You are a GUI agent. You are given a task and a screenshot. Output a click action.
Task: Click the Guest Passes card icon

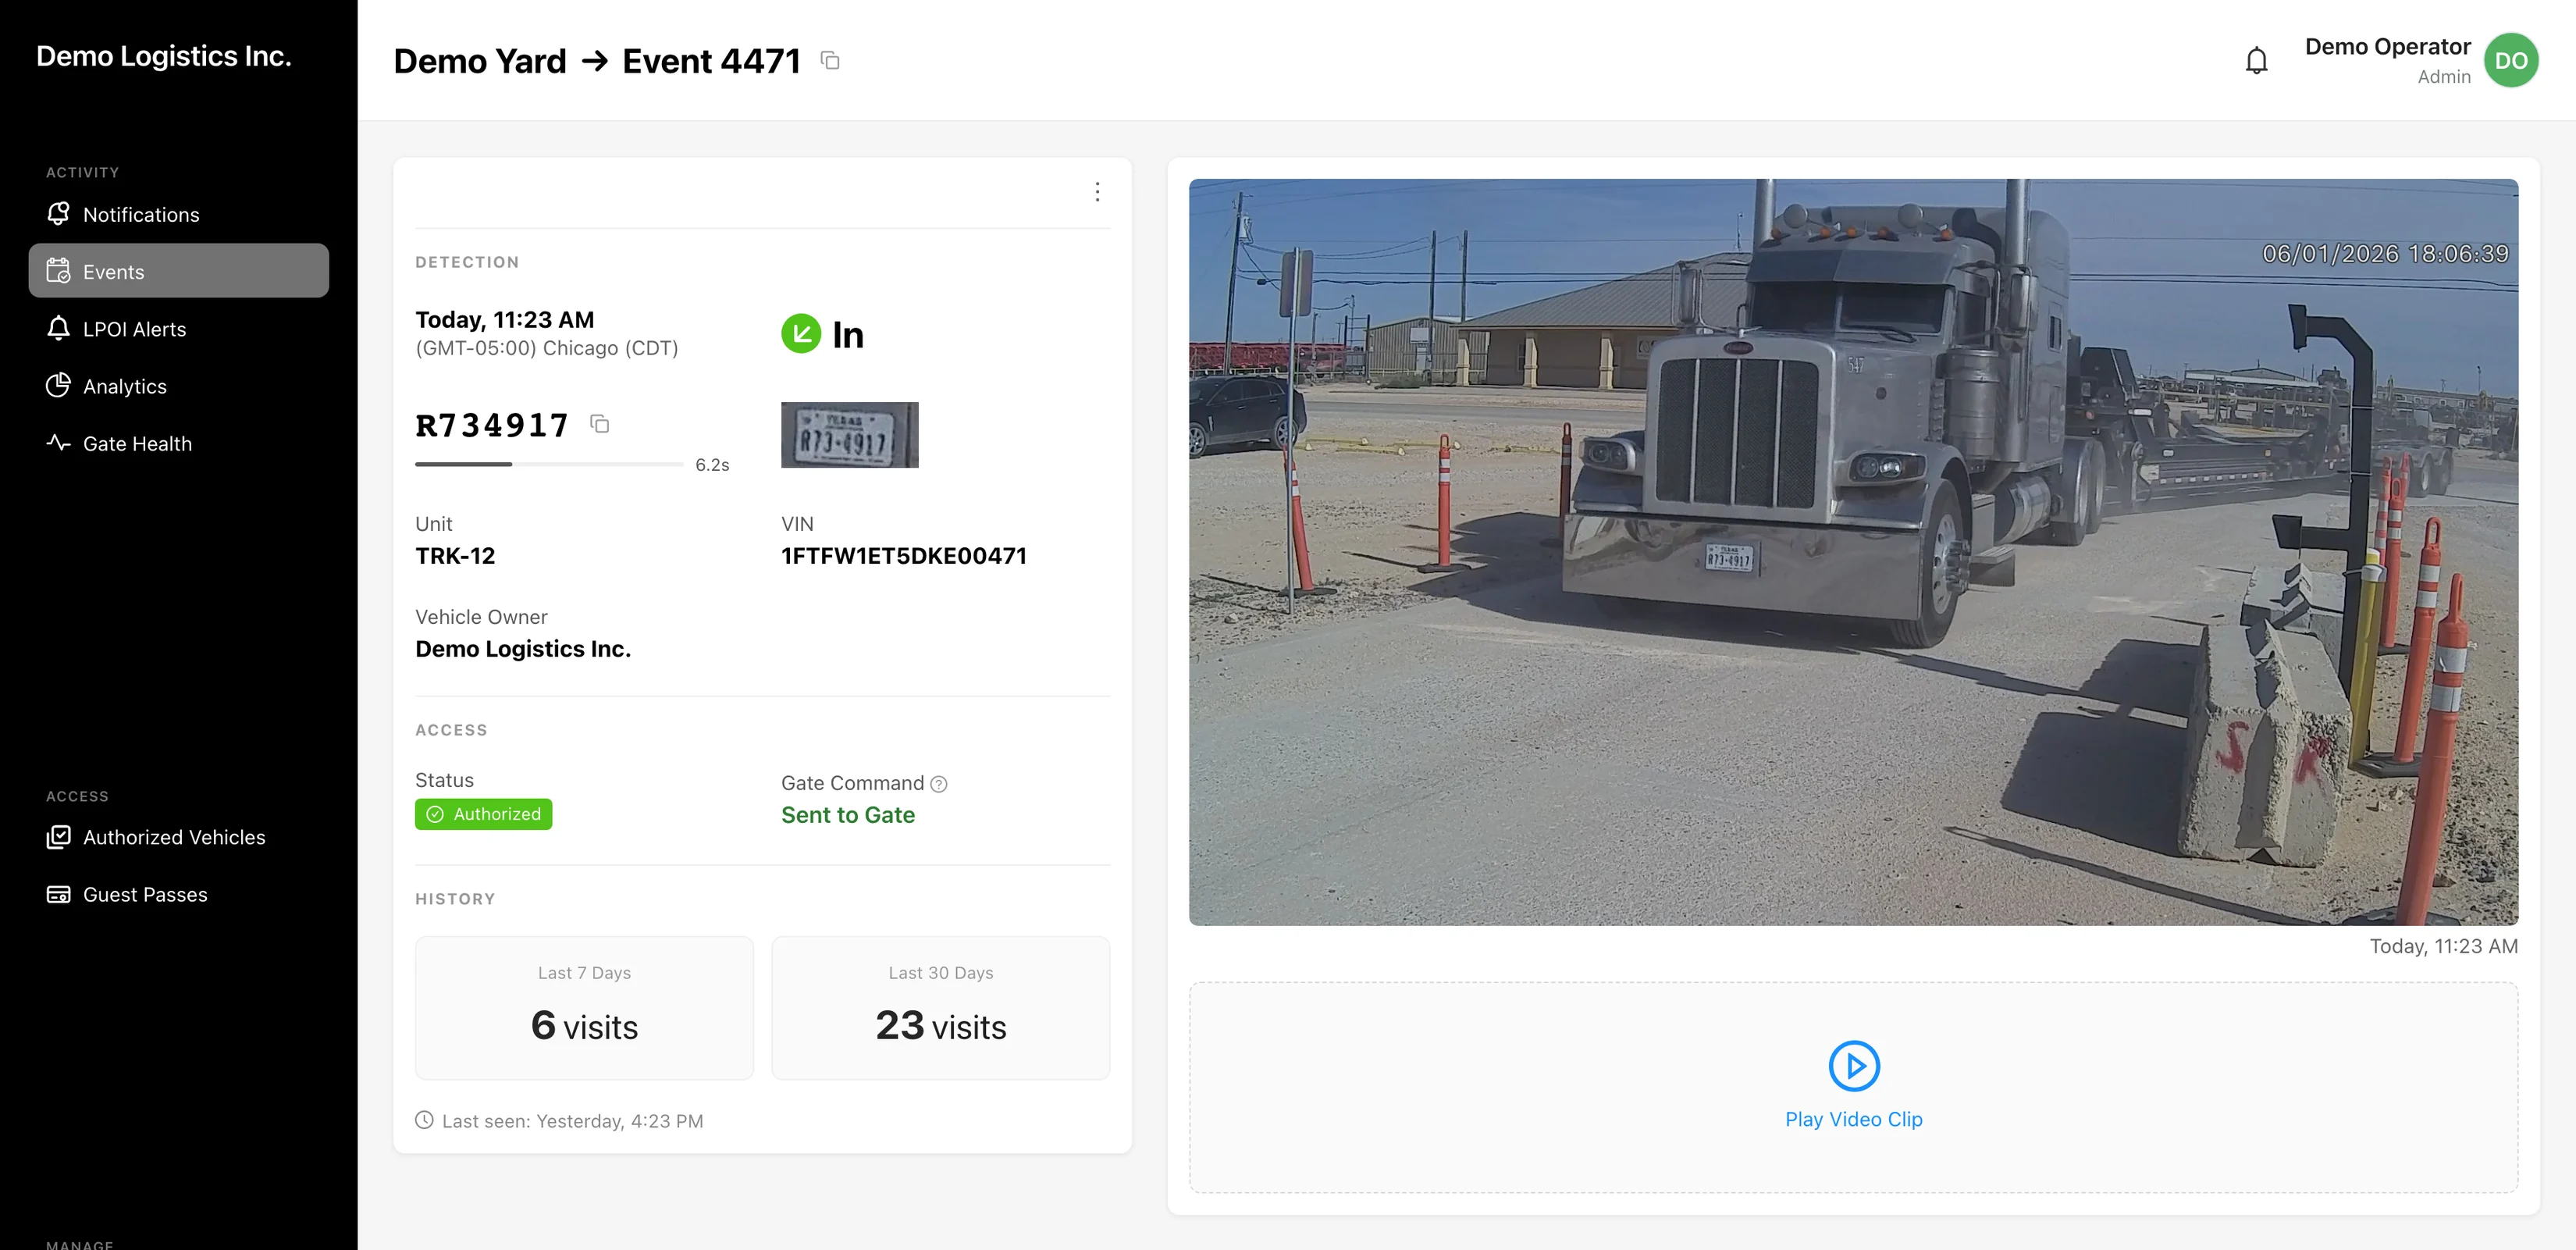(x=58, y=894)
